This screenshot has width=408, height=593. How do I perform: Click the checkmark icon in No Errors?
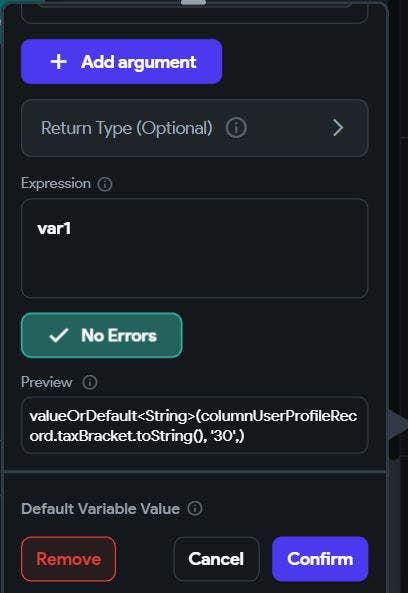[59, 335]
